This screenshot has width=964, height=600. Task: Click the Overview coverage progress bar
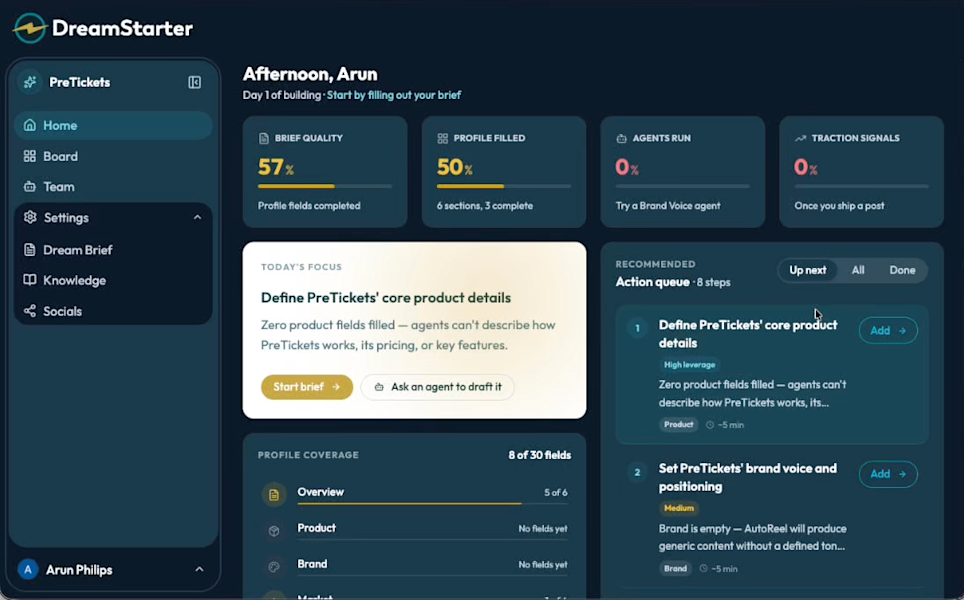click(432, 503)
